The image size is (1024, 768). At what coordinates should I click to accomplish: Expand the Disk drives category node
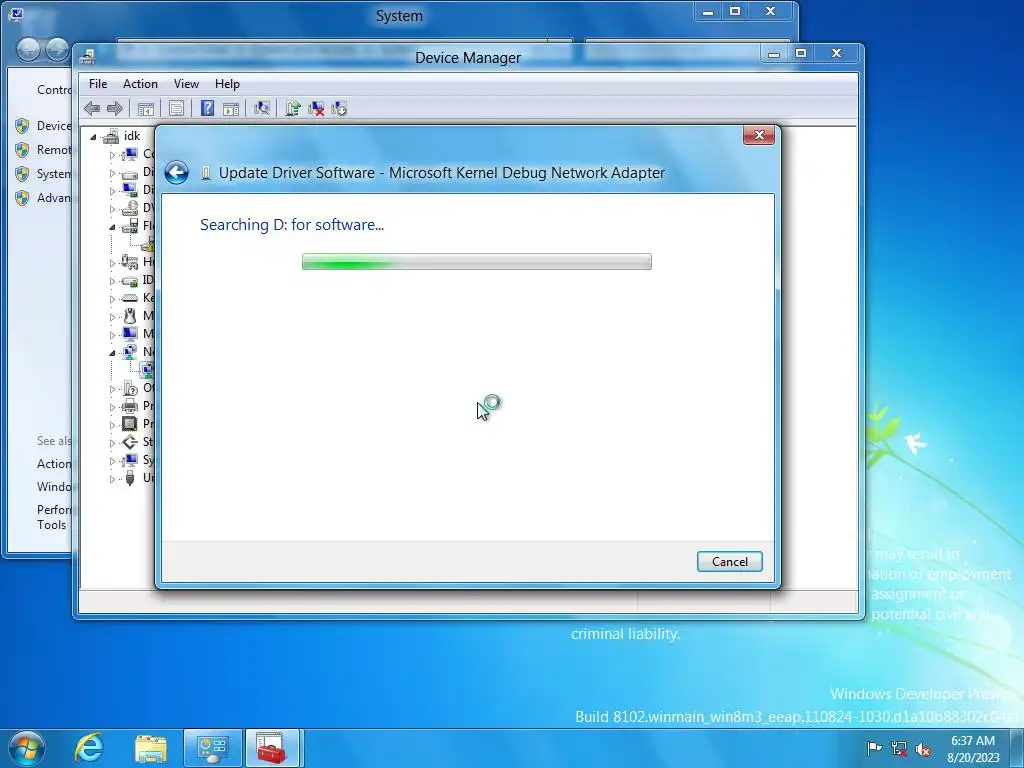[x=112, y=174]
